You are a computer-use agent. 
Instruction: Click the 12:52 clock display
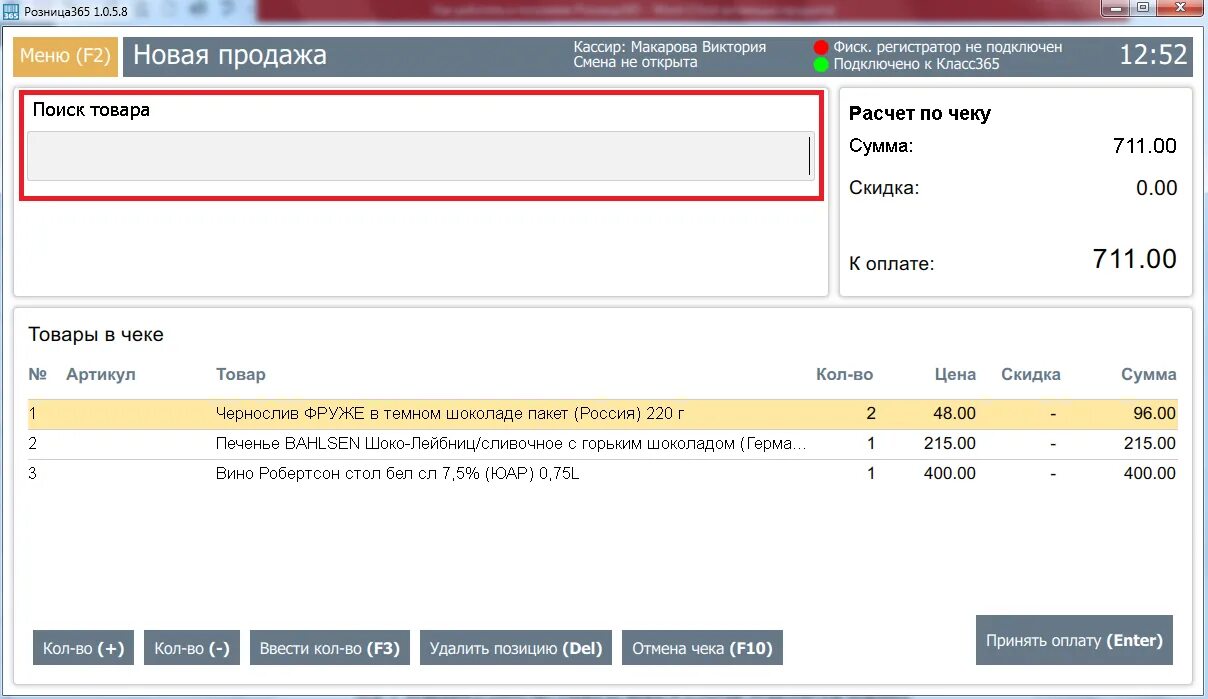(x=1153, y=55)
